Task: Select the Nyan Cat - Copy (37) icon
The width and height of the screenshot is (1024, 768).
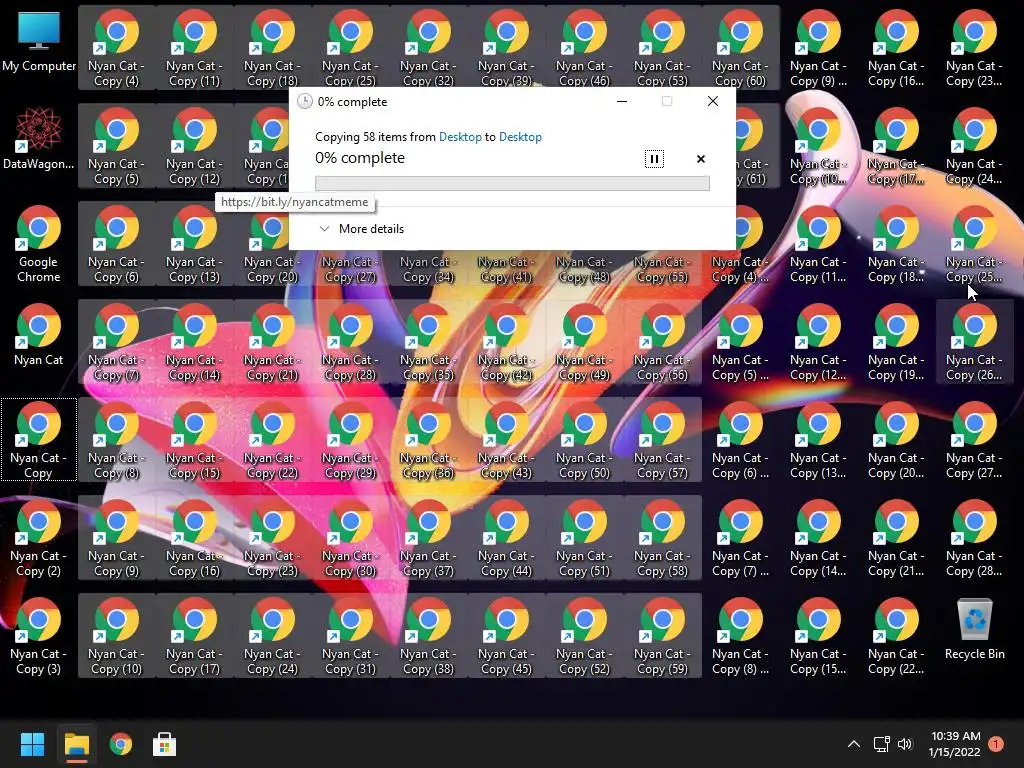Action: (x=428, y=537)
